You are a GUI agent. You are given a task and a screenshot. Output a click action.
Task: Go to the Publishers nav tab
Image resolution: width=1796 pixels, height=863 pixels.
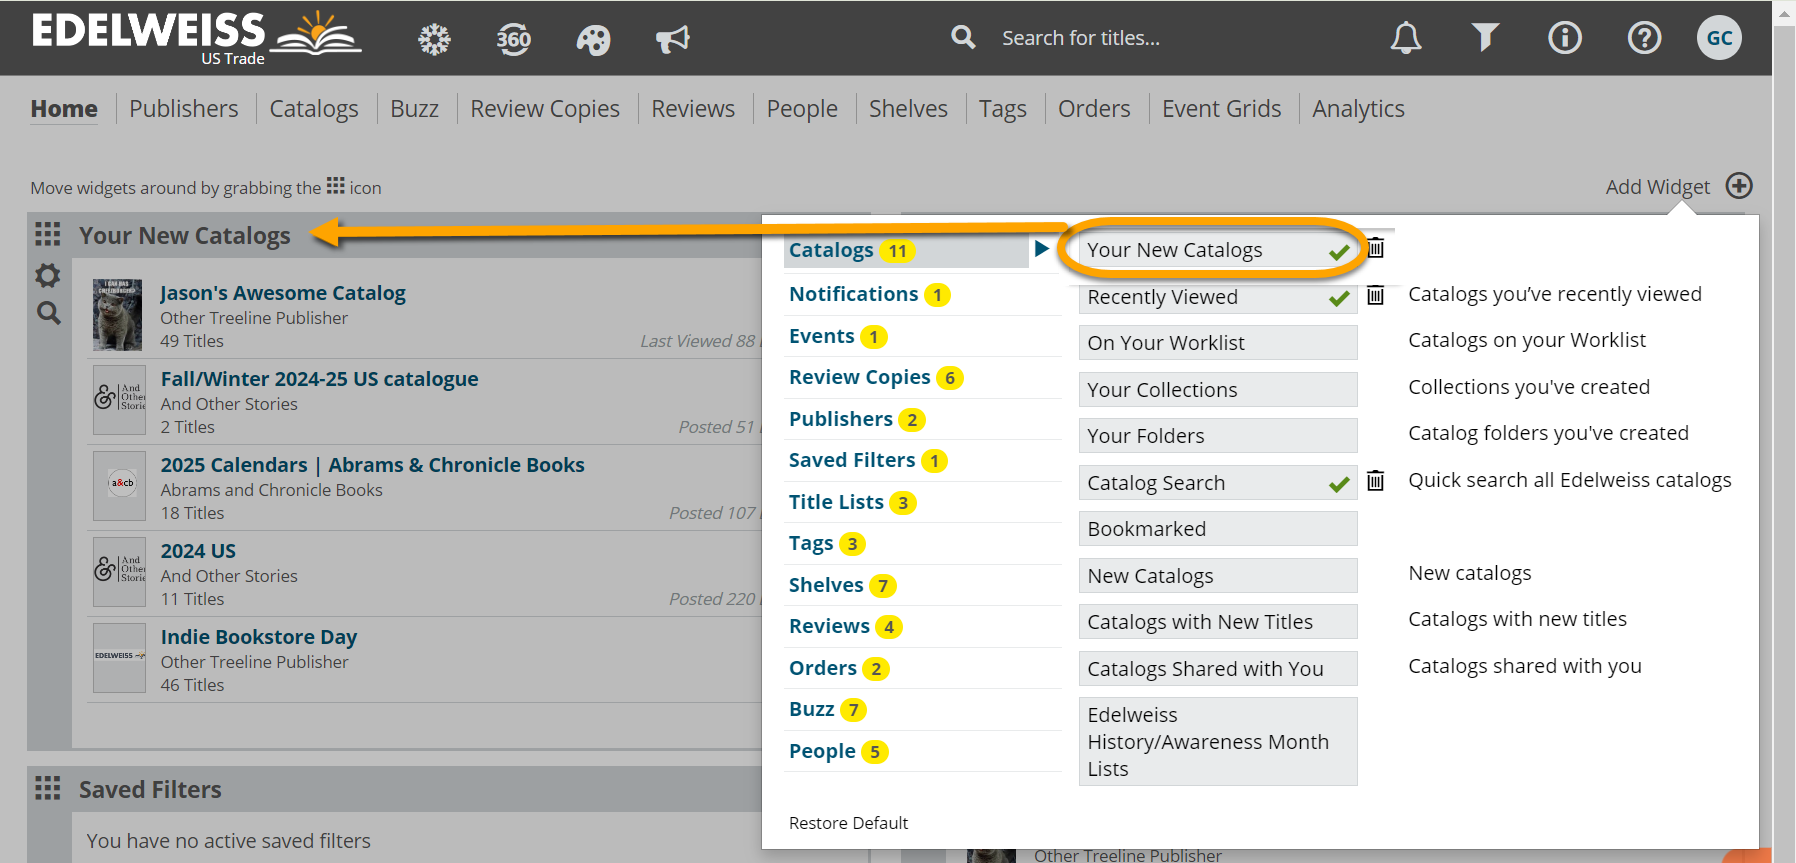184,108
